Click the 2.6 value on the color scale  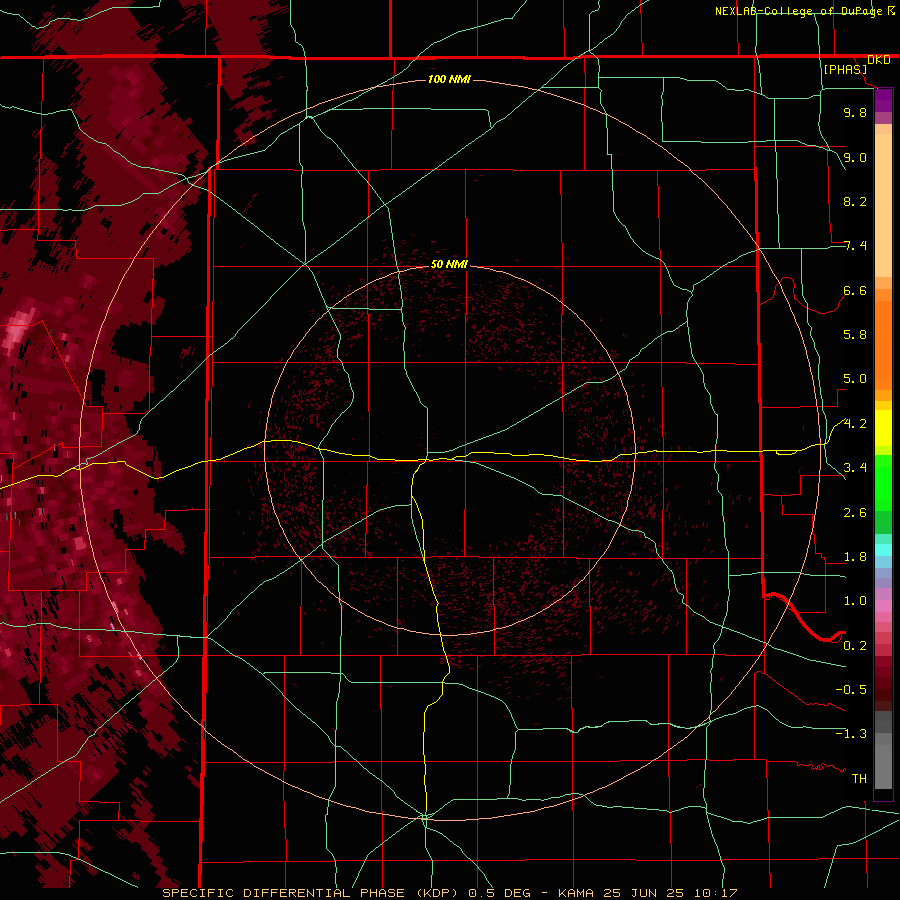[855, 513]
